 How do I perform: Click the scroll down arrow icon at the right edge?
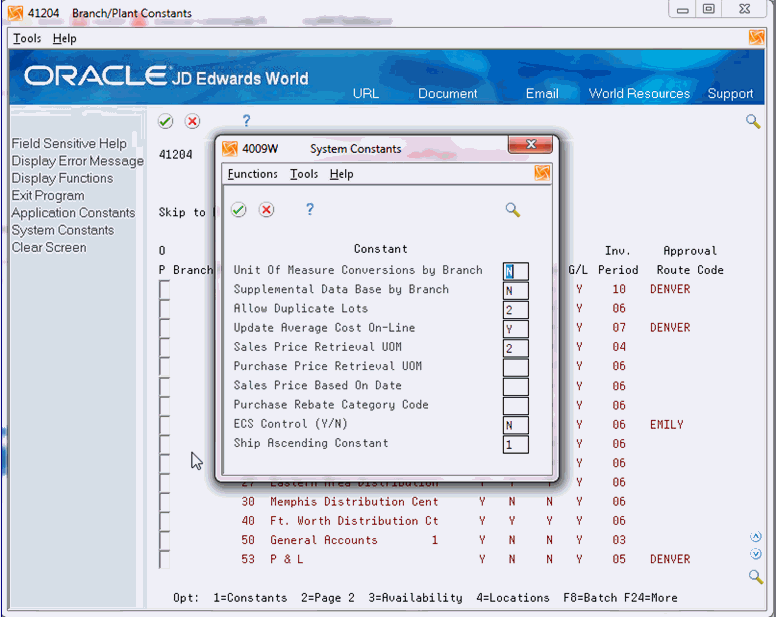click(x=756, y=554)
